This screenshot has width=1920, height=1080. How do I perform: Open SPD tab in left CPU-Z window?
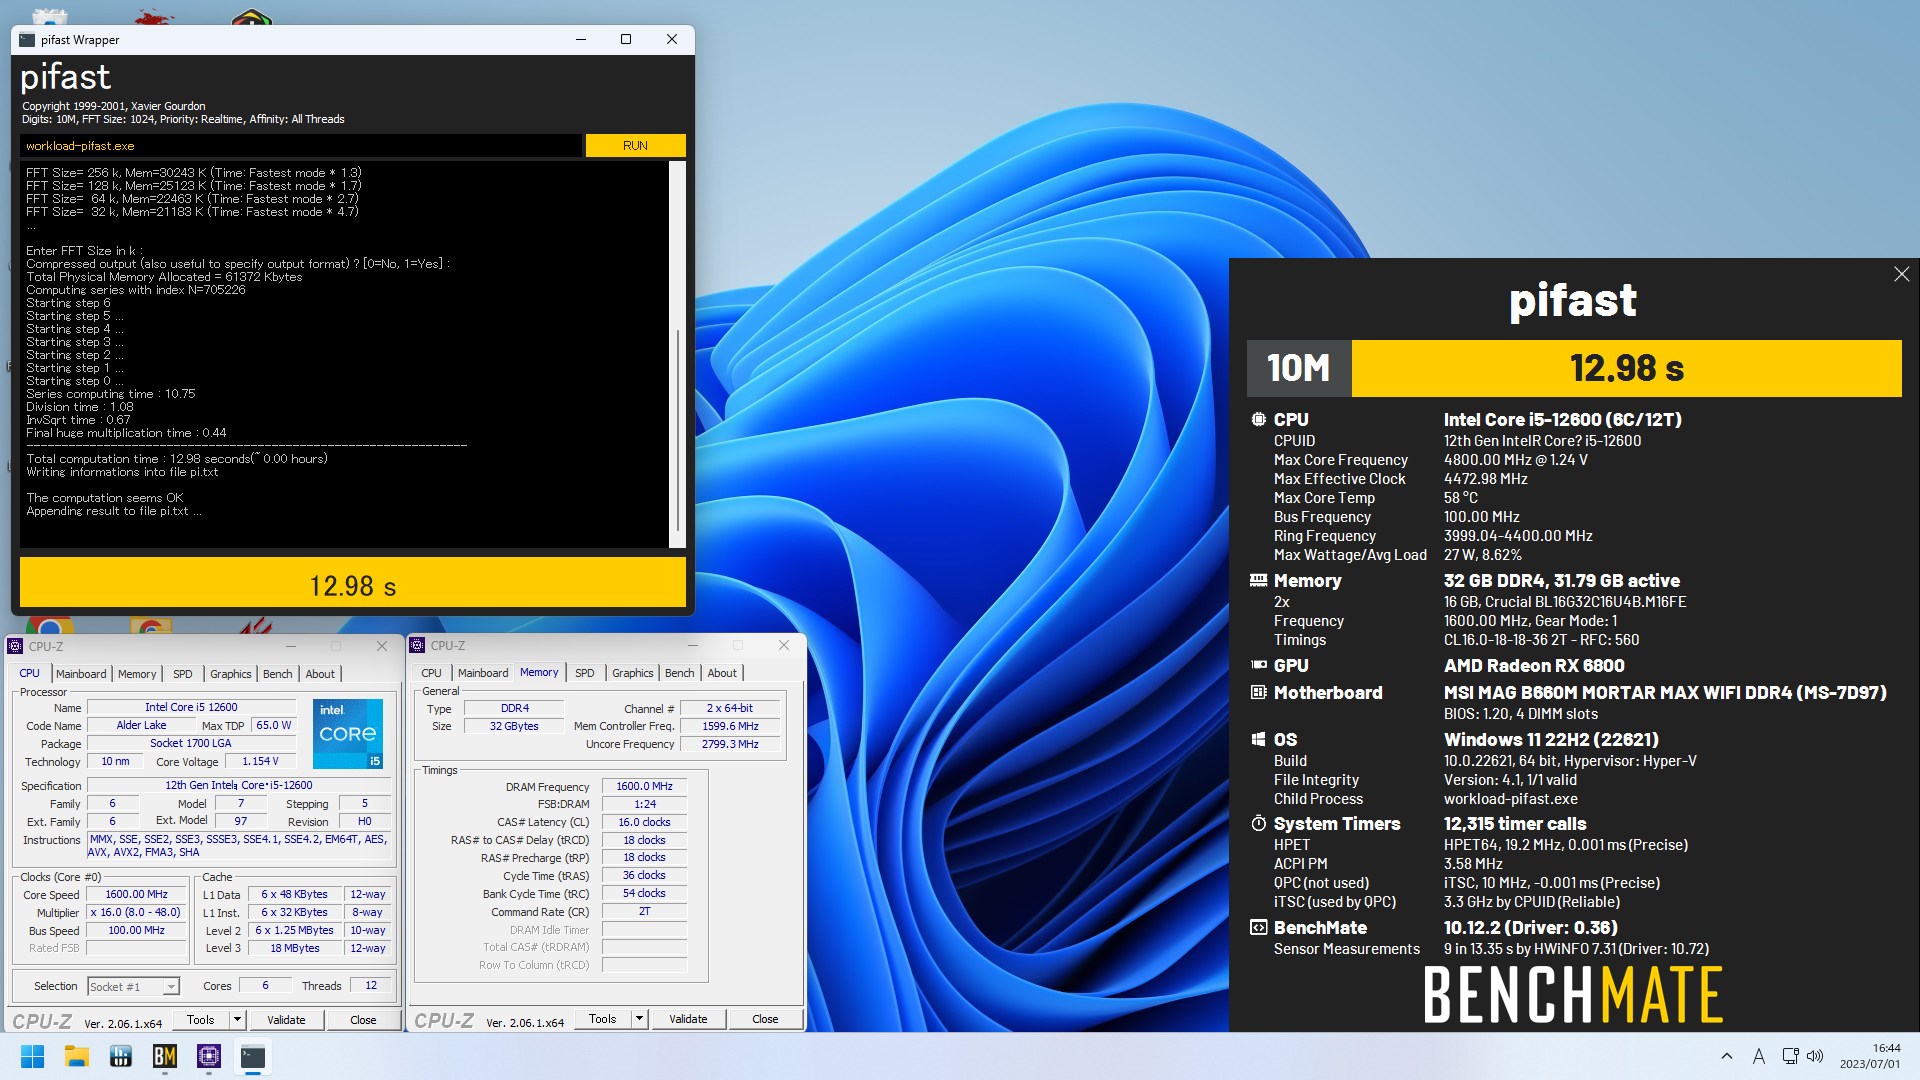(182, 674)
